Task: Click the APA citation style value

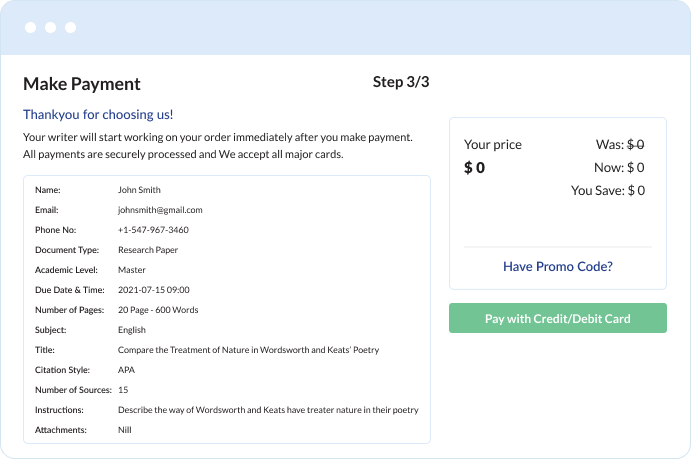Action: pyautogui.click(x=126, y=370)
